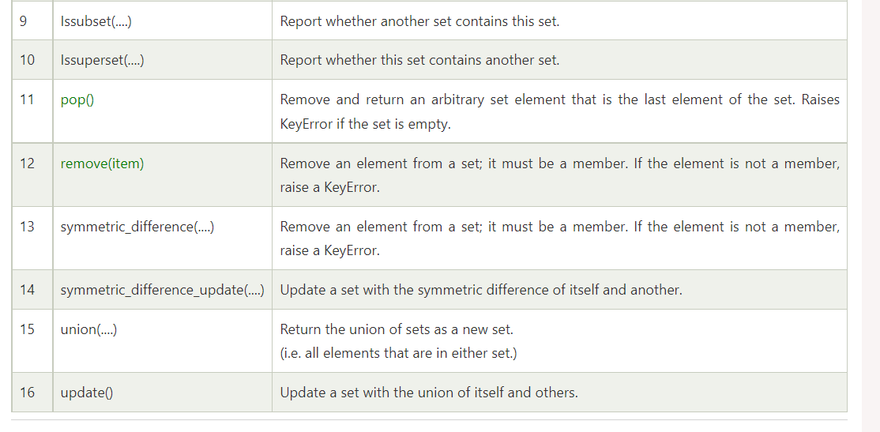Open the remove(item) link
Image resolution: width=880 pixels, height=432 pixels.
click(102, 163)
